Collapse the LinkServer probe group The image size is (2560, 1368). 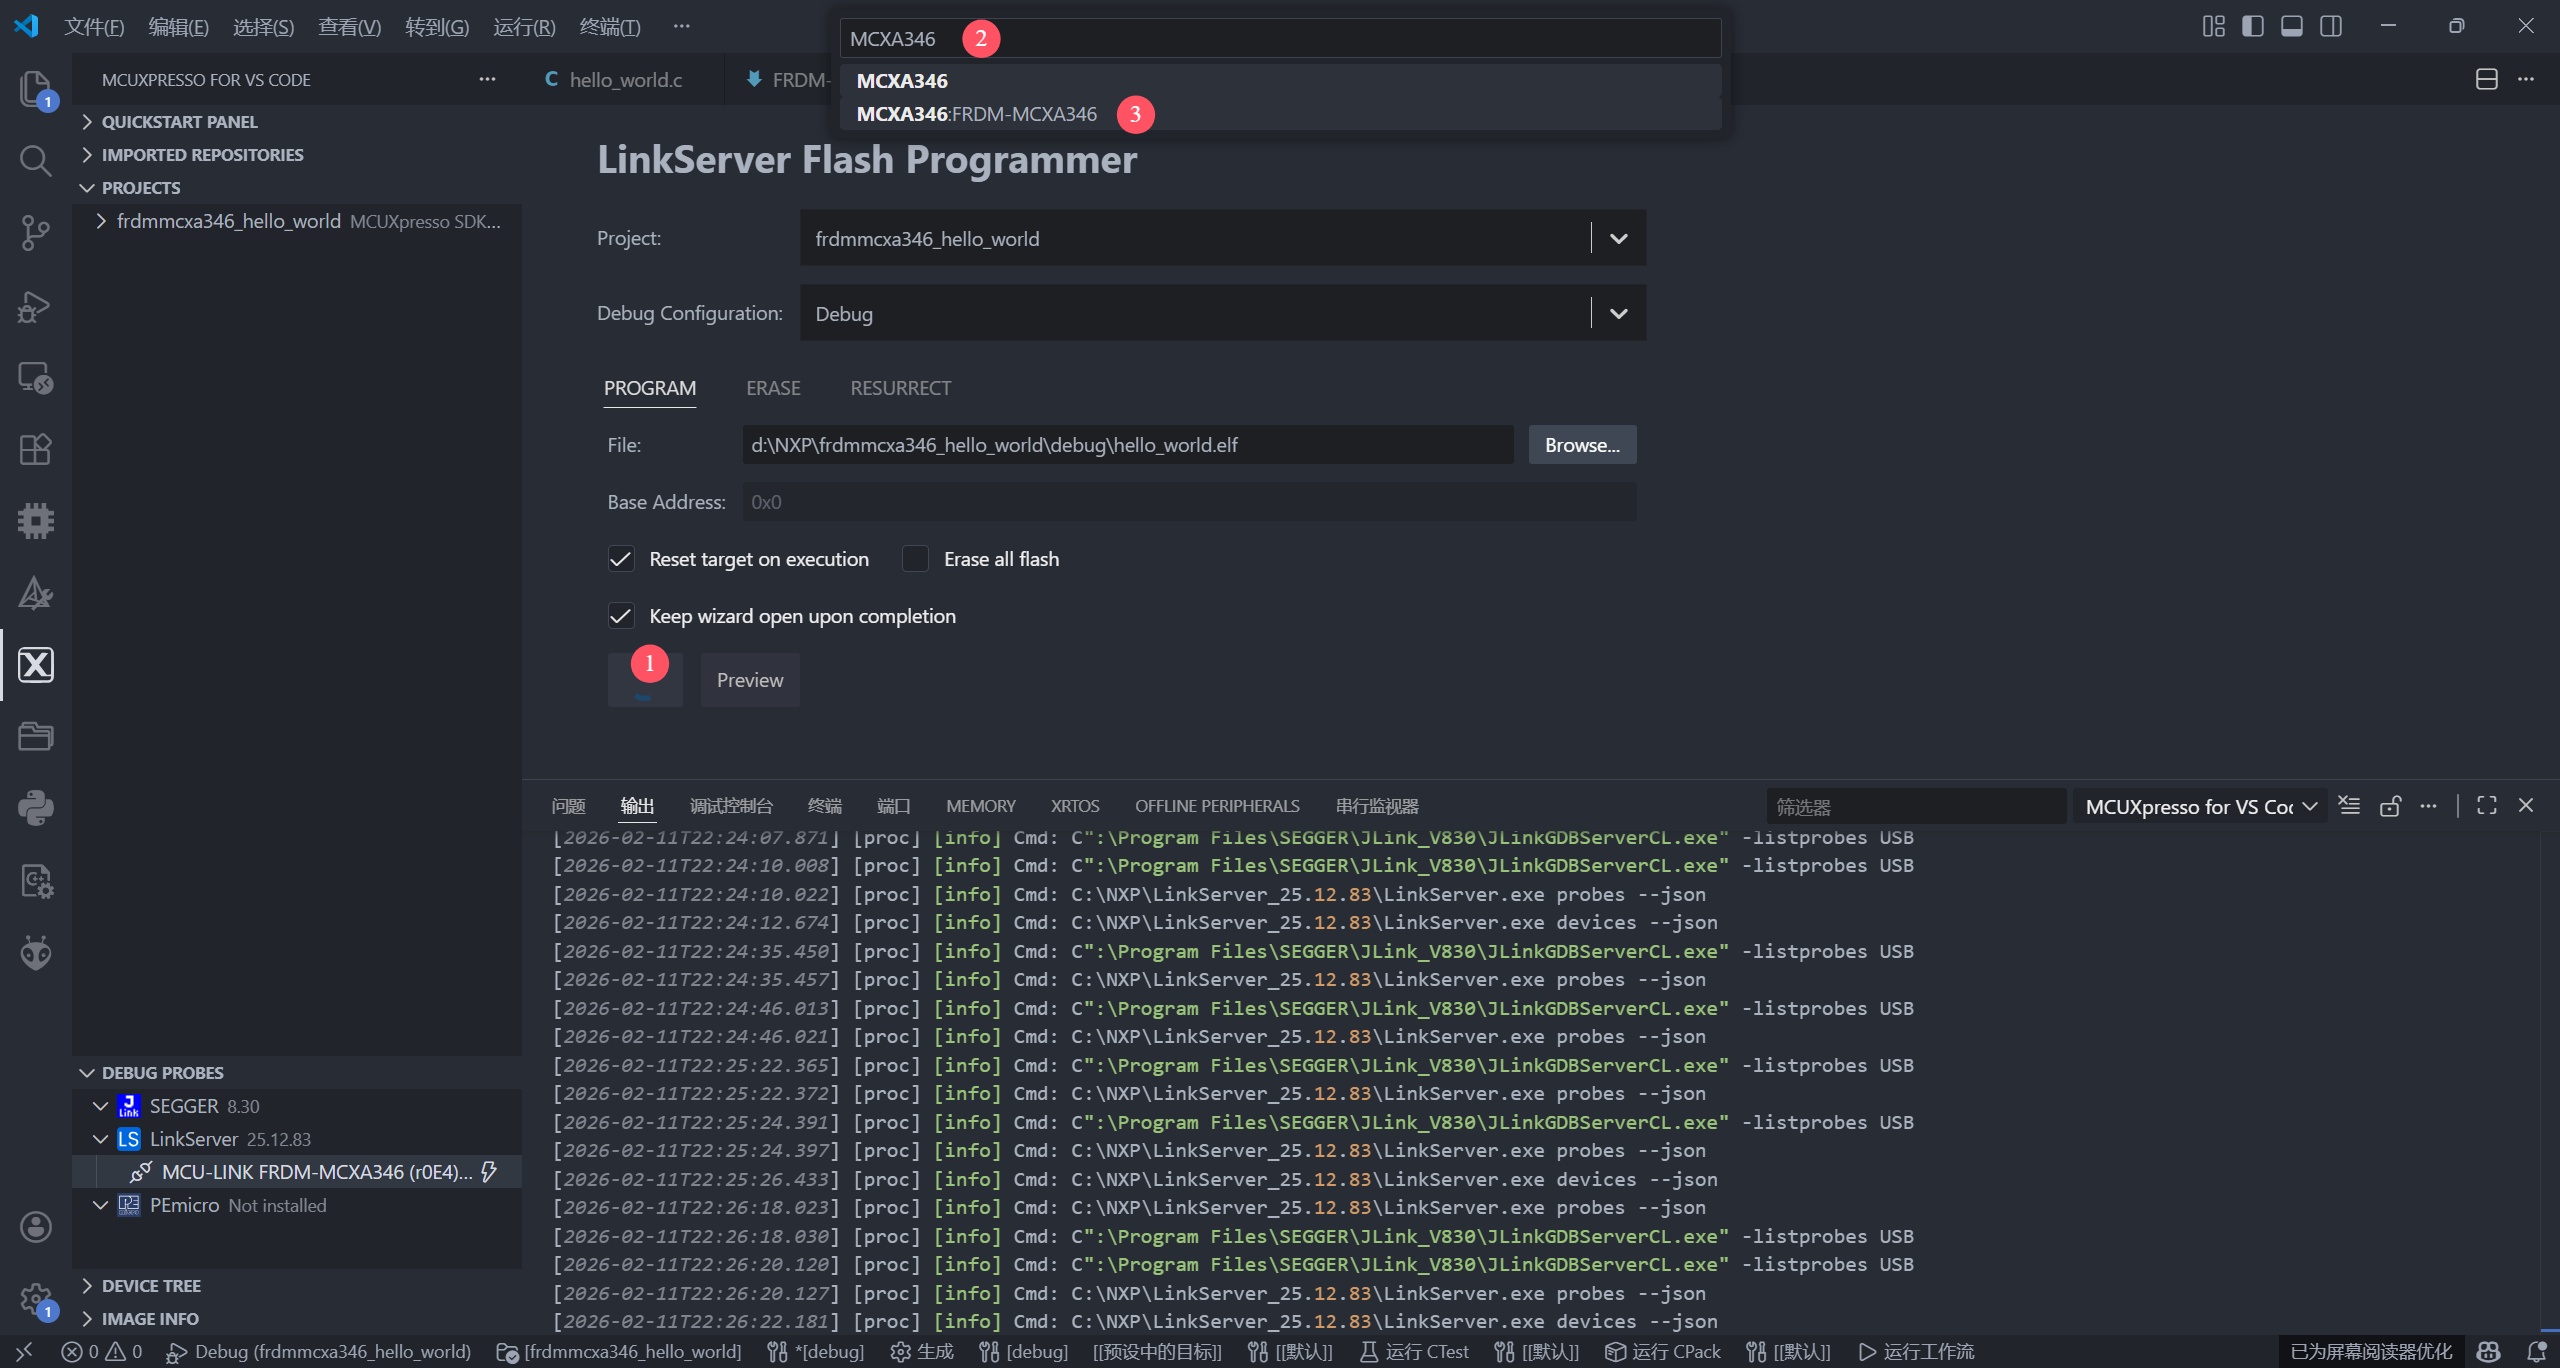(x=100, y=1139)
